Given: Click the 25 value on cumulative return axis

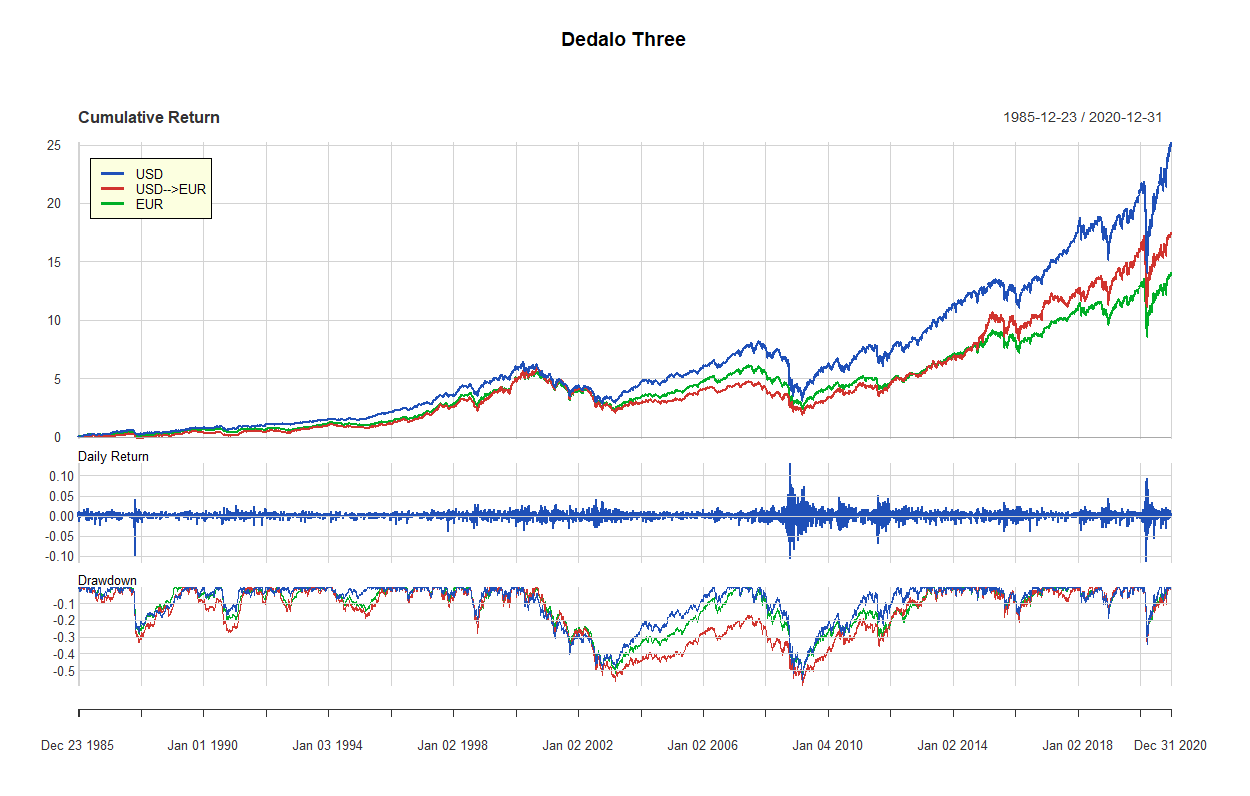Looking at the screenshot, I should [54, 146].
